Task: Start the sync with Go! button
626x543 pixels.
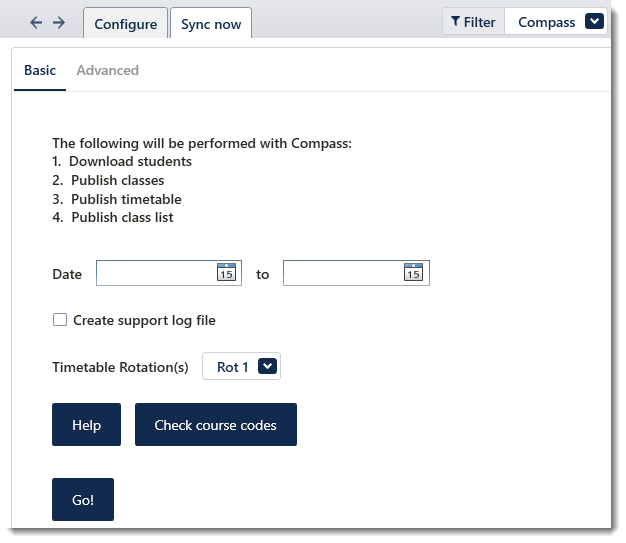Action: tap(83, 499)
